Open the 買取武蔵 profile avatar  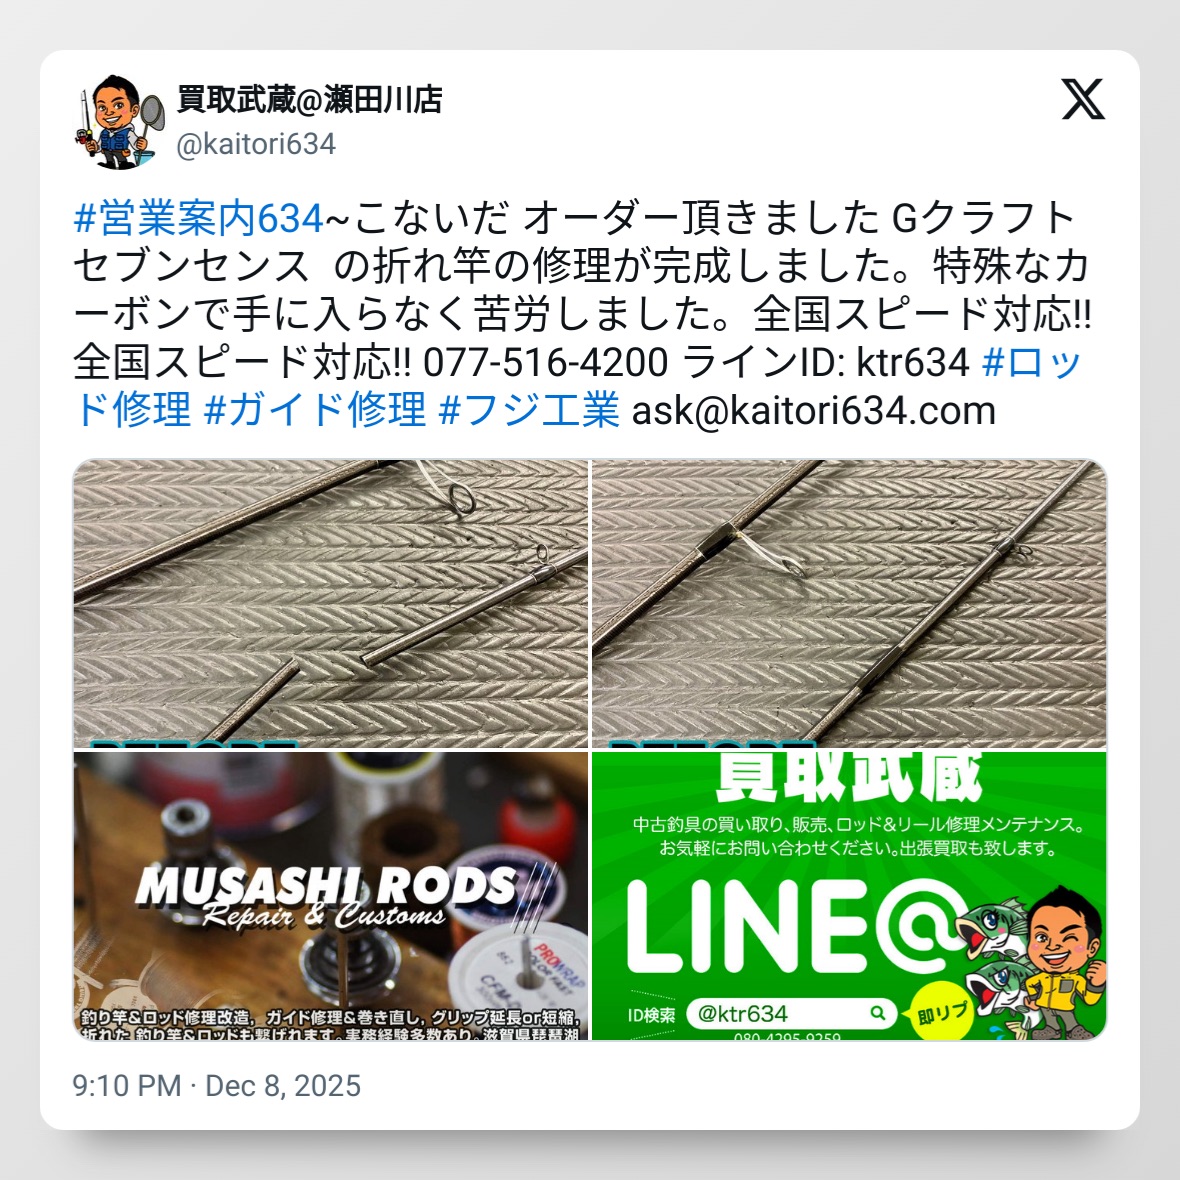[119, 121]
